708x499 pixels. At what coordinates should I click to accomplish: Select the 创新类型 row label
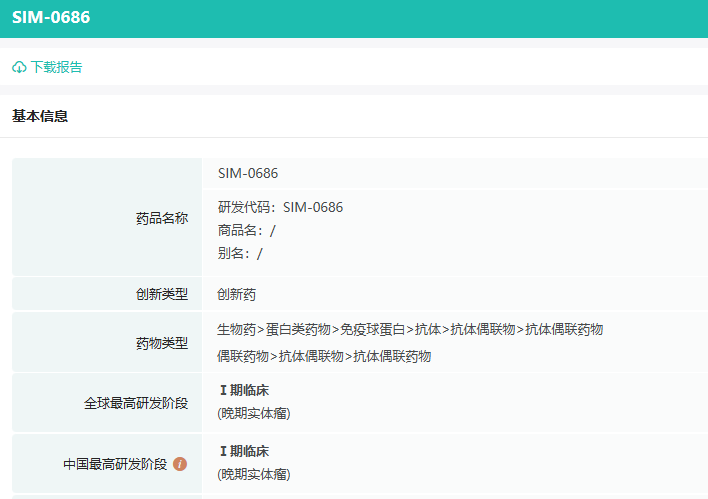tap(161, 294)
